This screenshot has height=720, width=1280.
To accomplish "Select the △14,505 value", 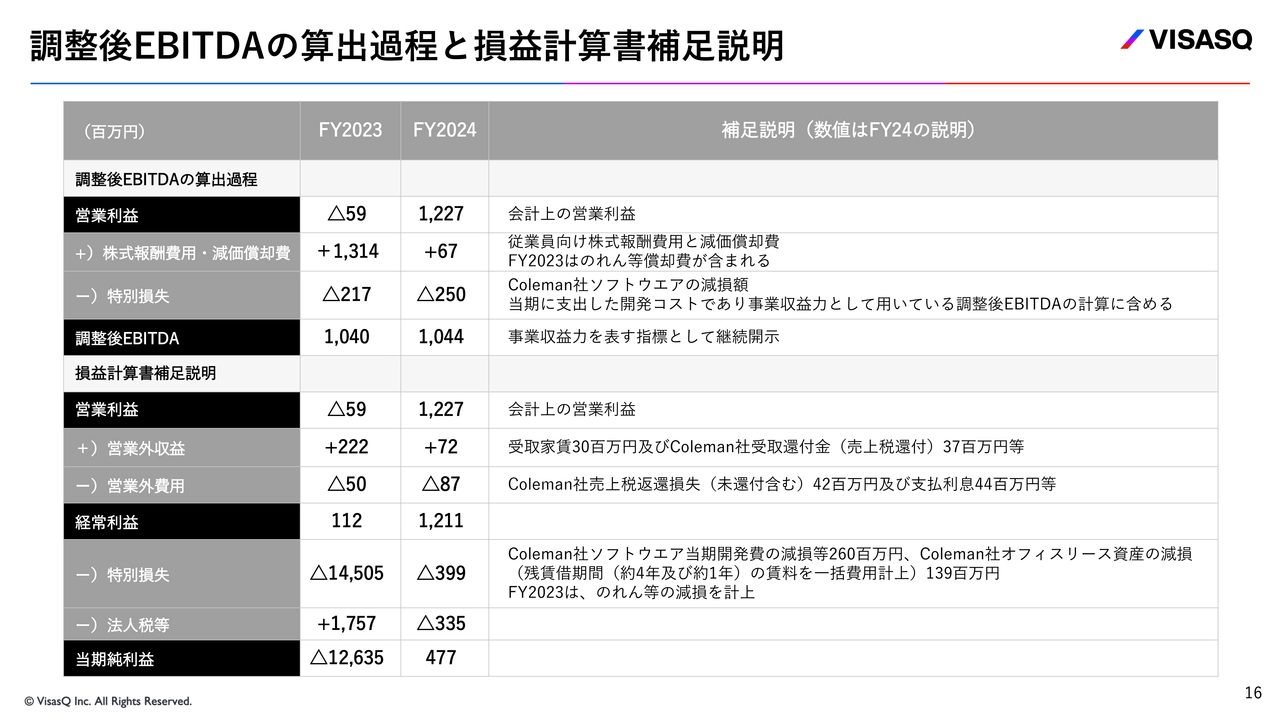I will pyautogui.click(x=347, y=574).
